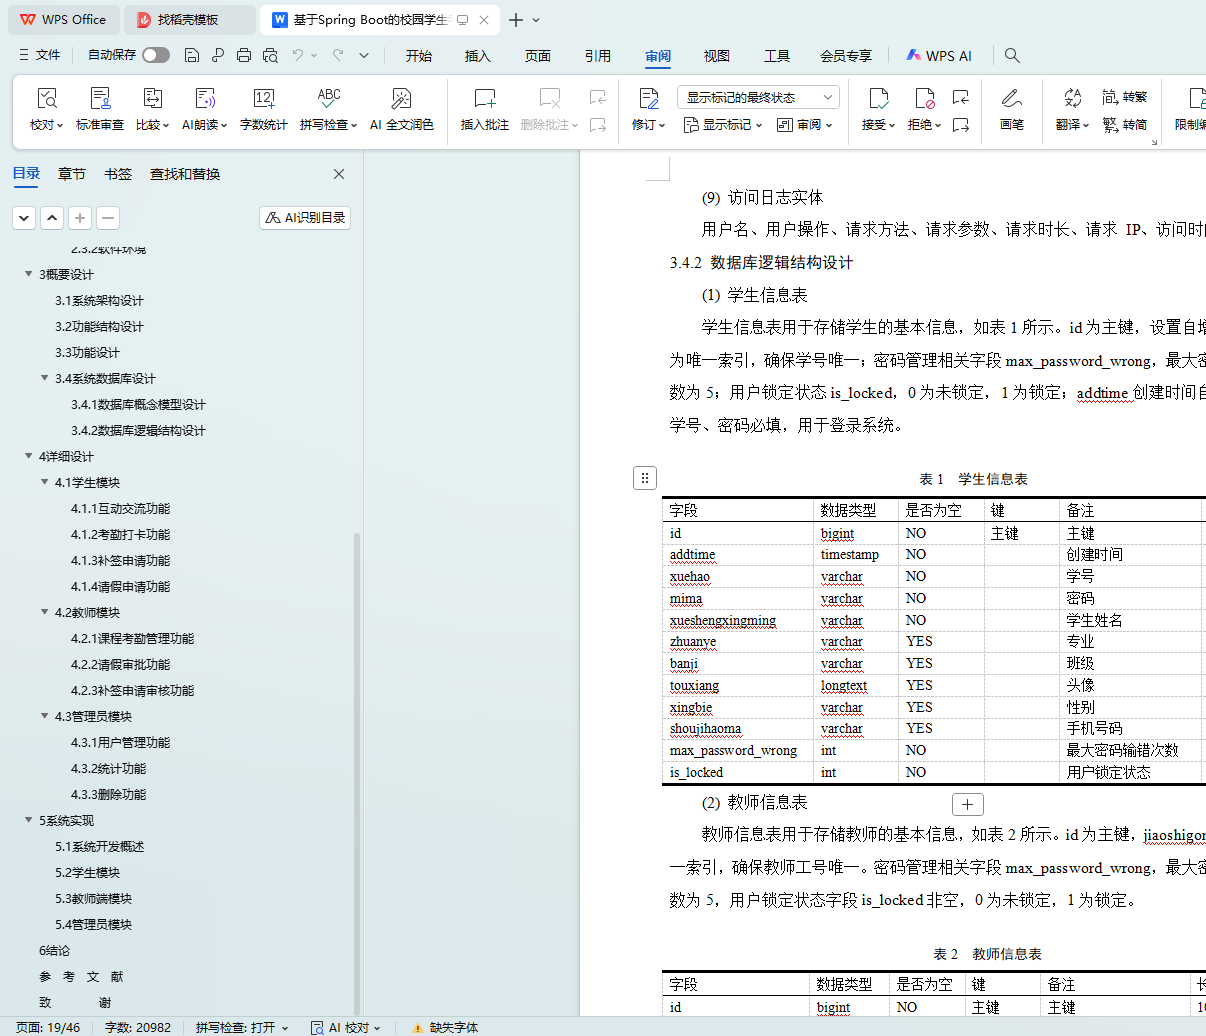
Task: Click the print icon in quick toolbar
Action: (x=244, y=55)
